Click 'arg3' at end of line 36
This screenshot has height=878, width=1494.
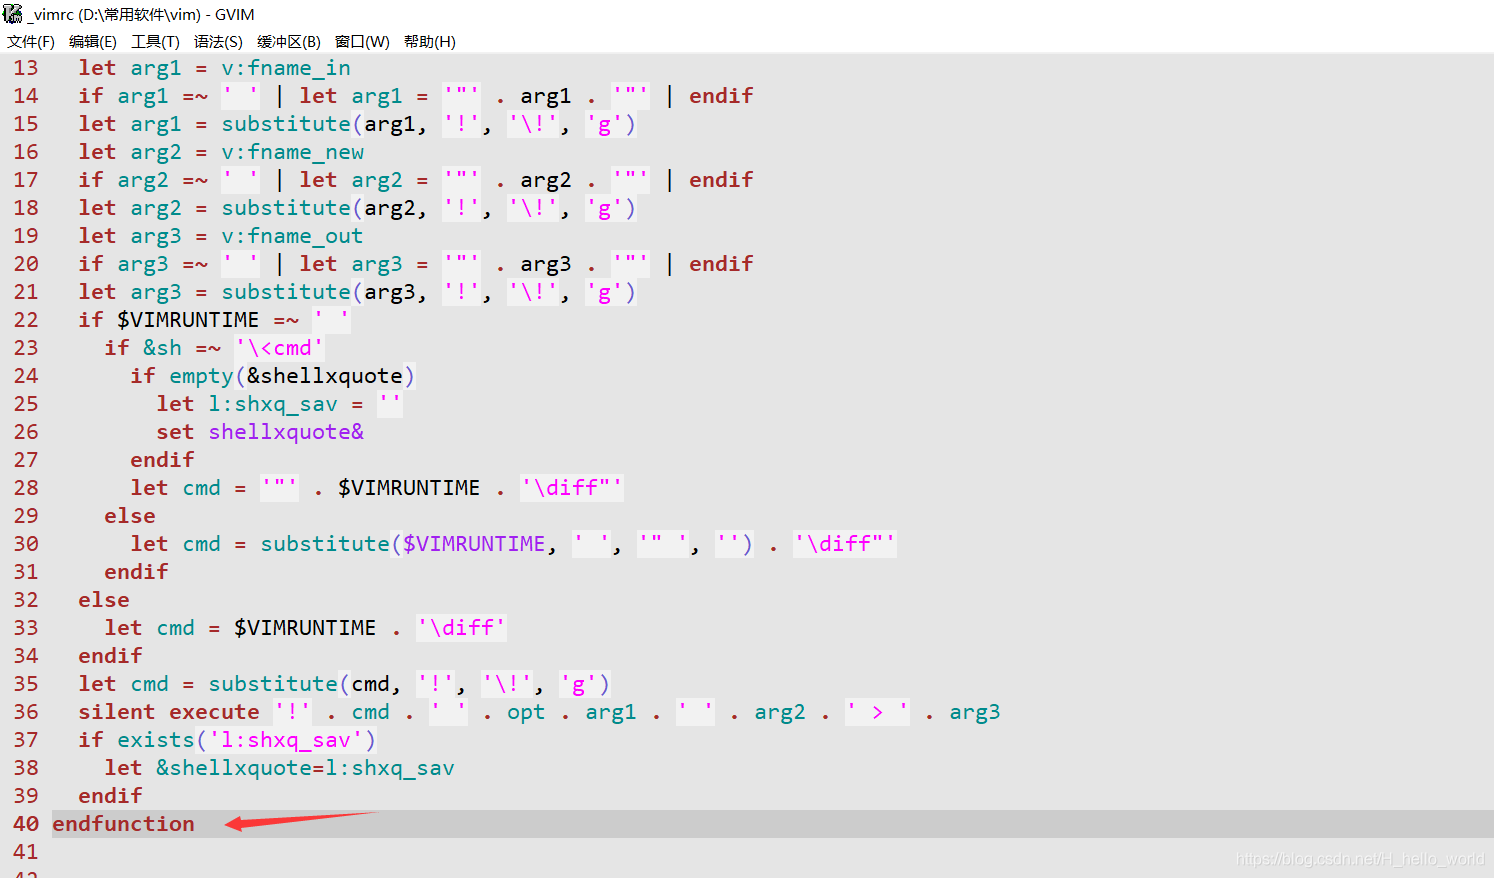coord(975,712)
